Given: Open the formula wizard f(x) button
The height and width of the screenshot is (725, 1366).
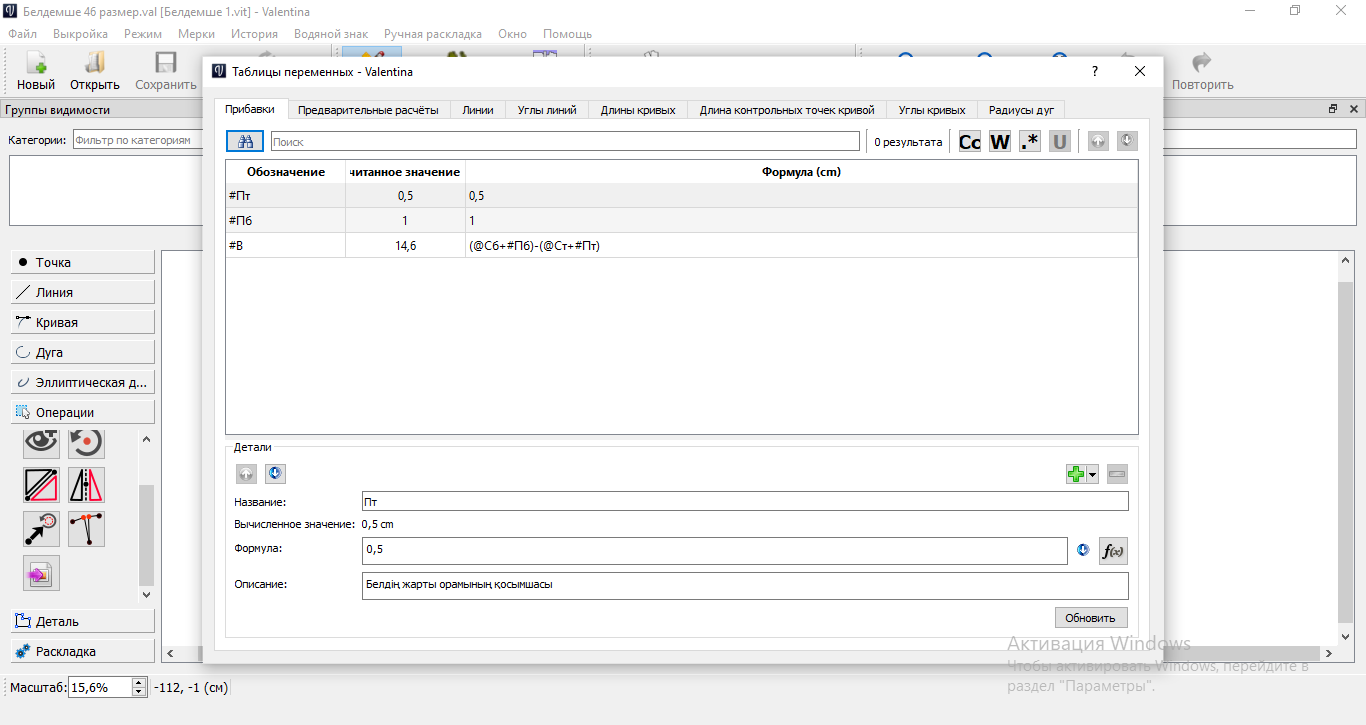Looking at the screenshot, I should [1113, 551].
